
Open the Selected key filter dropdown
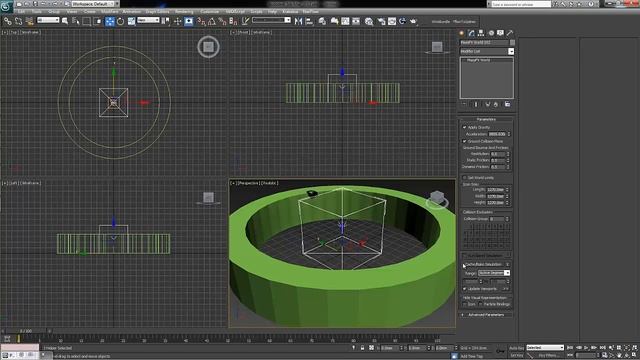[544, 348]
